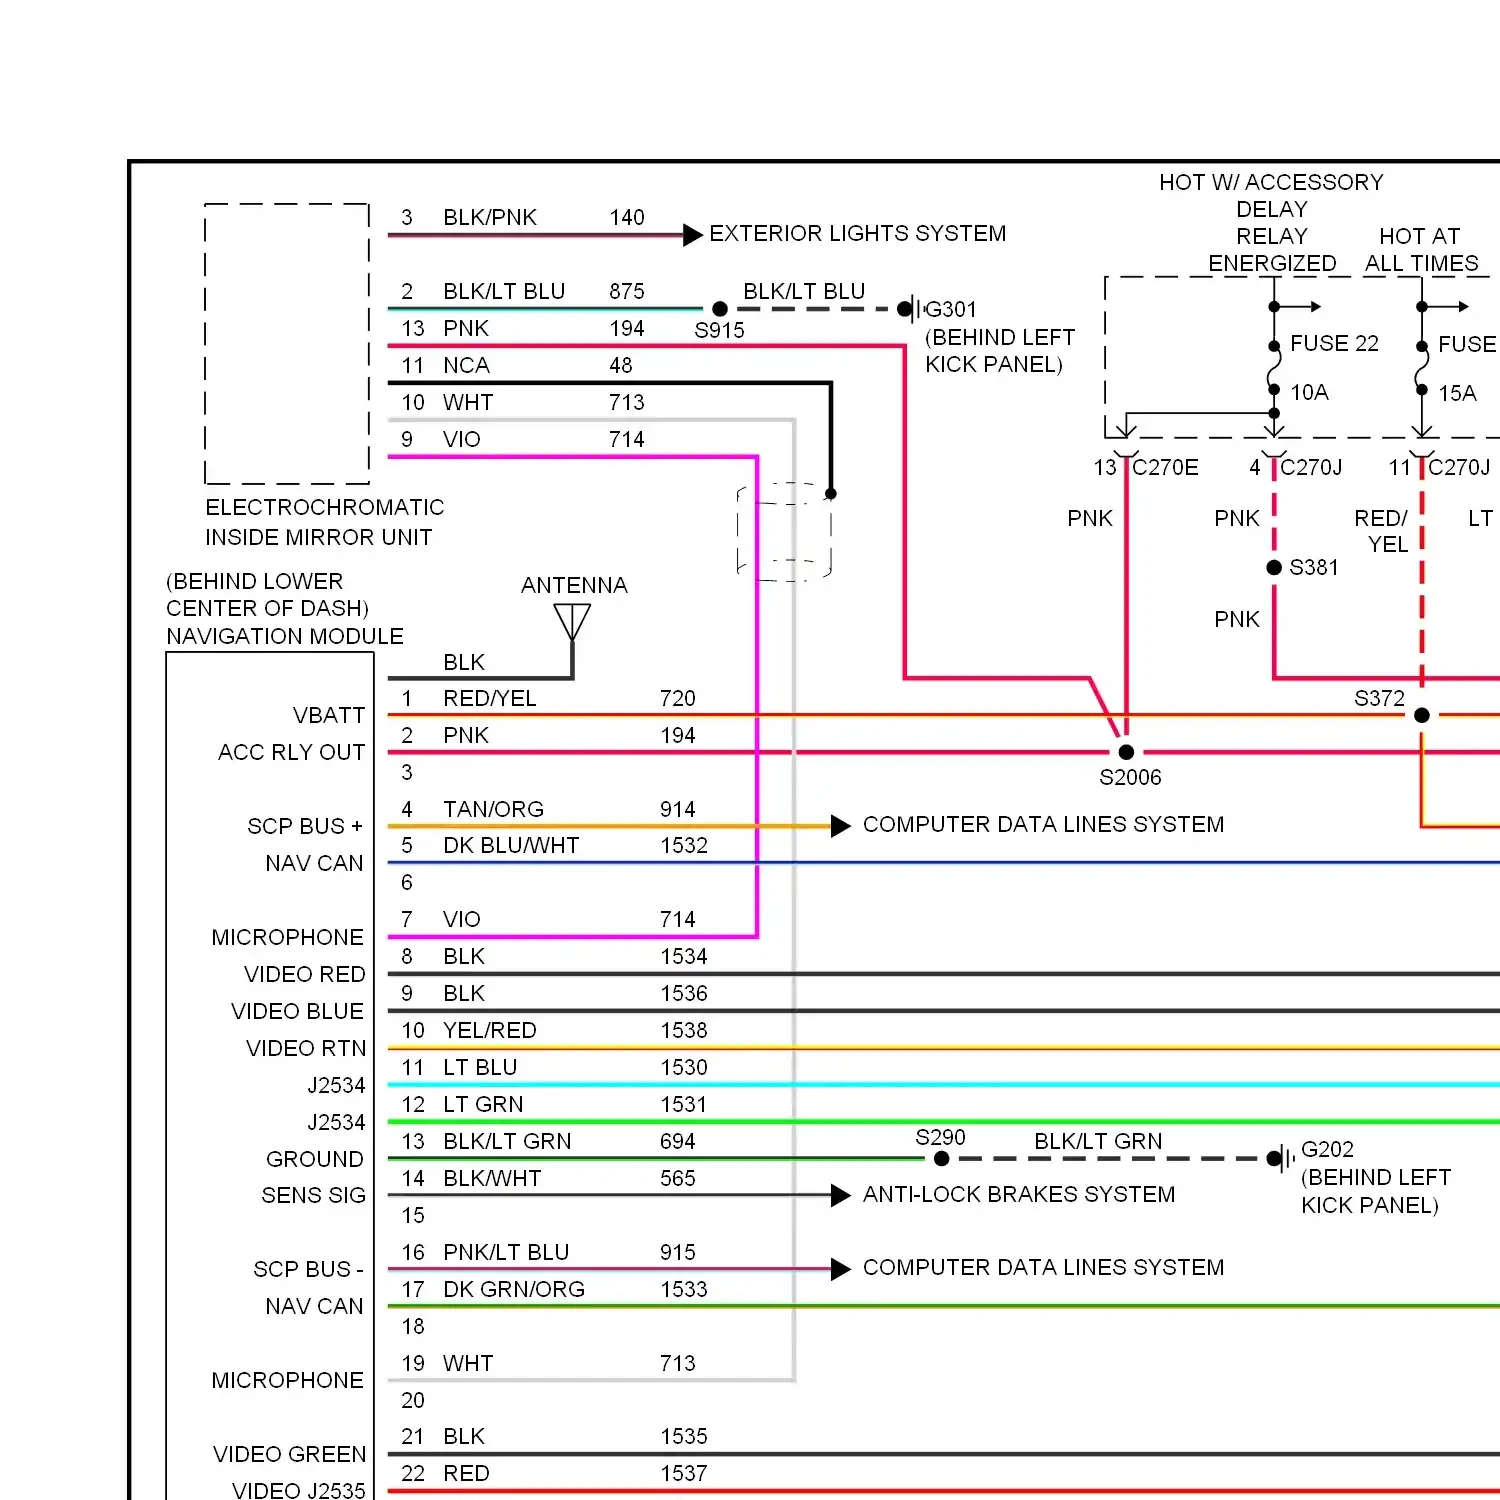The height and width of the screenshot is (1500, 1500).
Task: Select the ANTI-LOCK BRAKES SYSTEM label
Action: [x=1019, y=1194]
